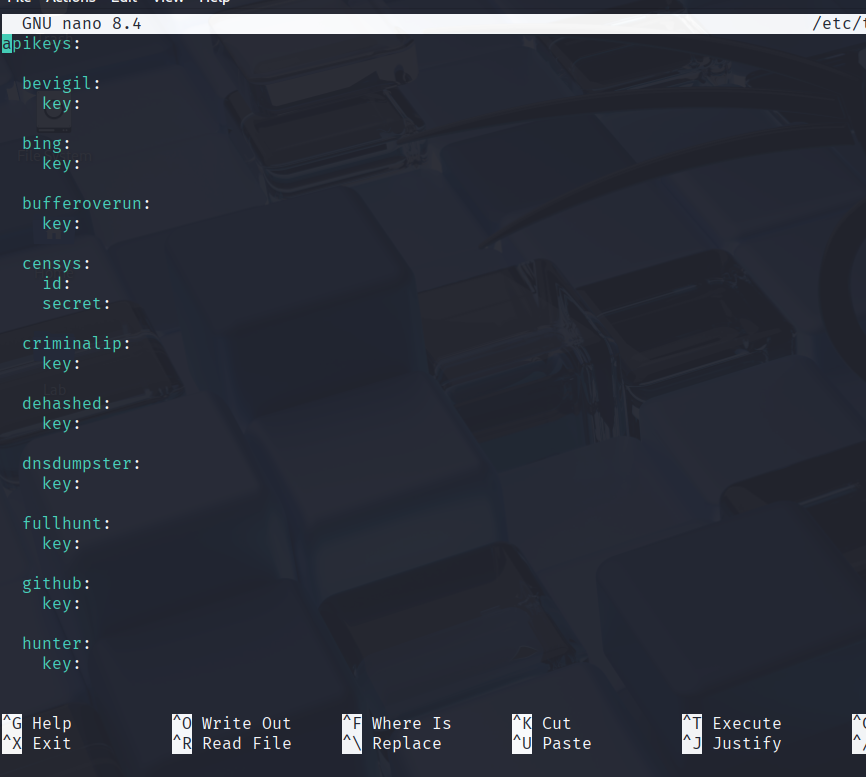The height and width of the screenshot is (777, 866).
Task: Place cursor on "dehashed:" line
Action: tap(66, 404)
